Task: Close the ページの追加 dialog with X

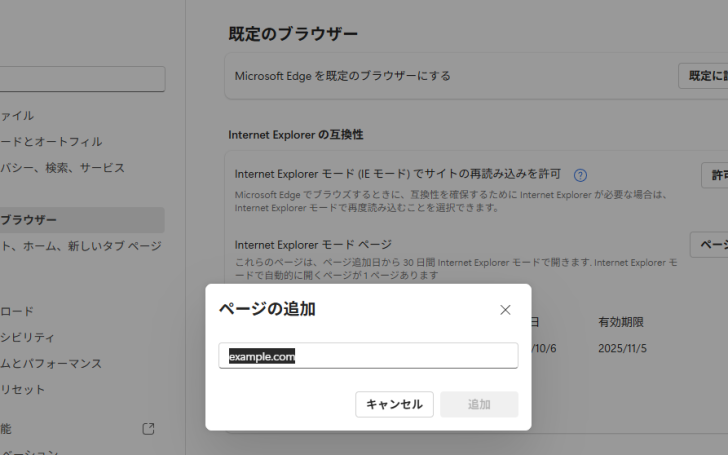Action: click(505, 310)
